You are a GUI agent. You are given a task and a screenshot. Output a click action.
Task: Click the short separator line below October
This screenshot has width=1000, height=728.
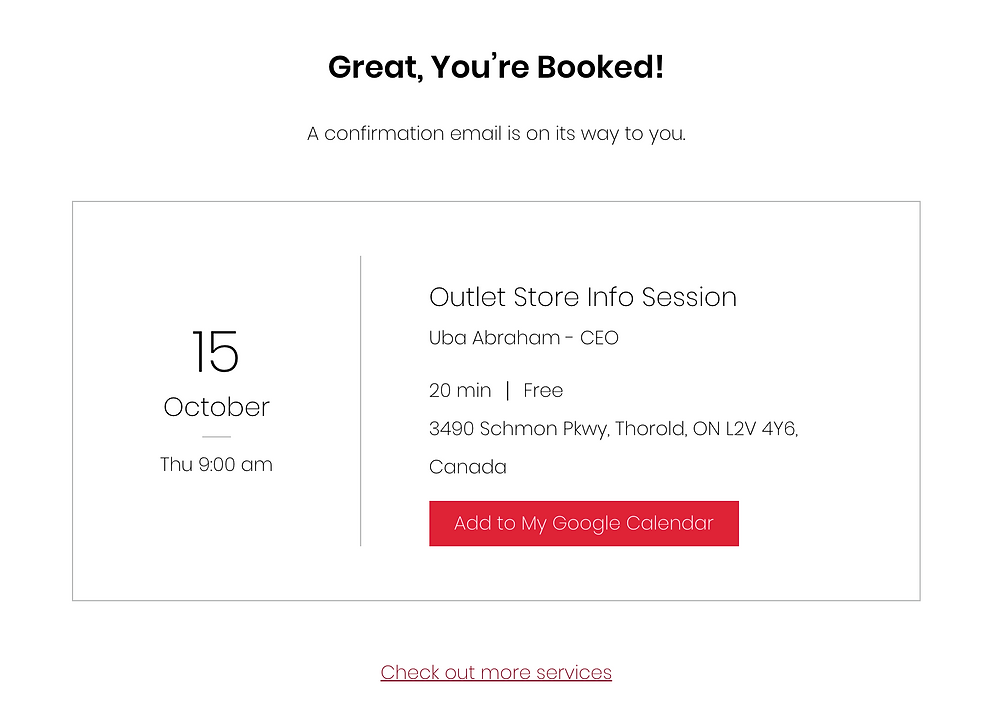pyautogui.click(x=216, y=437)
